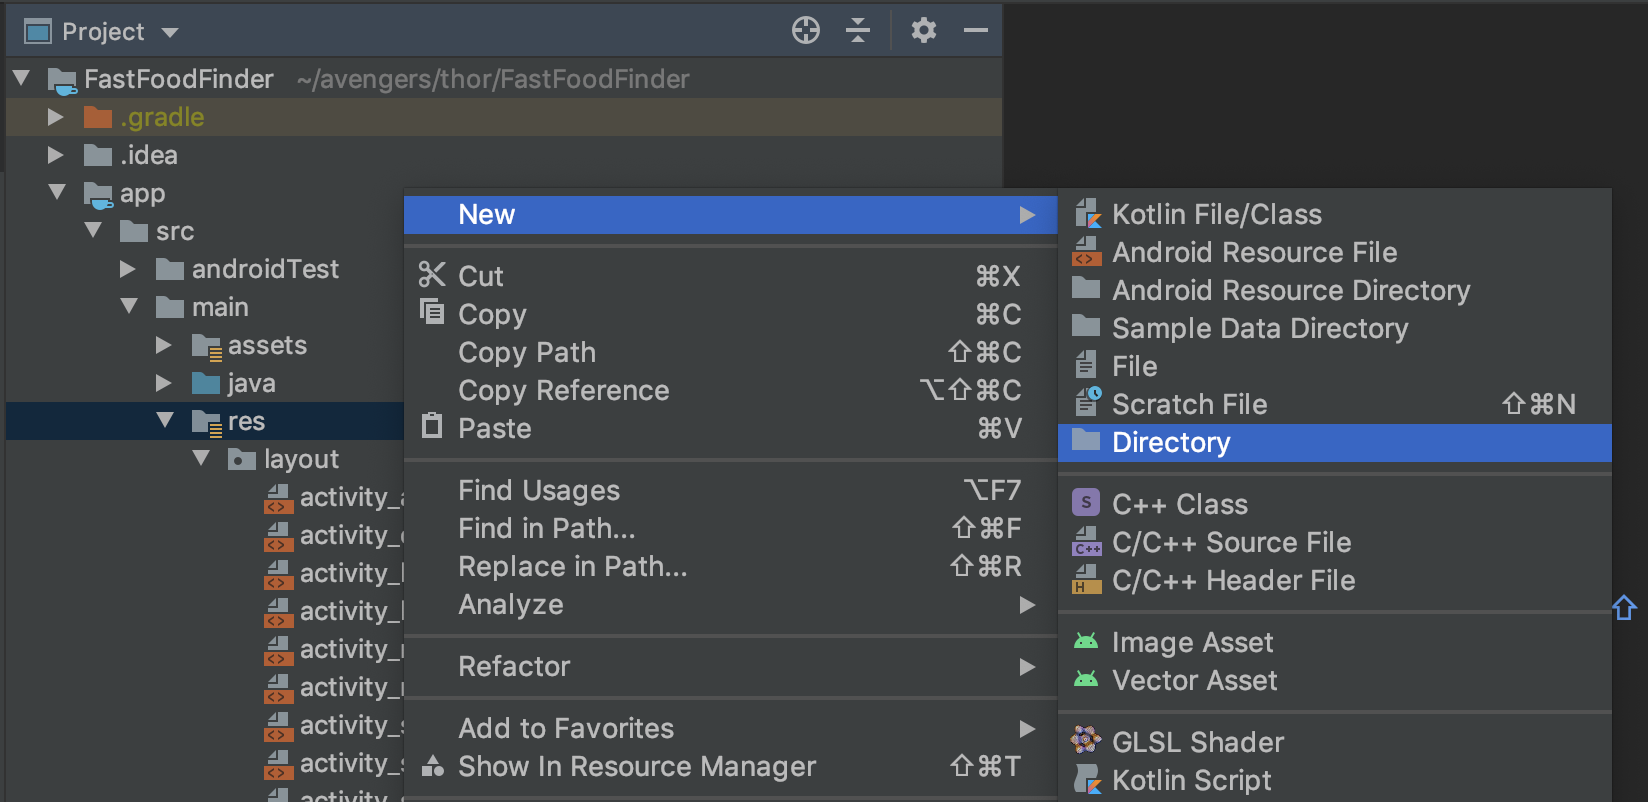Expand the .gradle folder
1648x802 pixels.
tap(56, 117)
